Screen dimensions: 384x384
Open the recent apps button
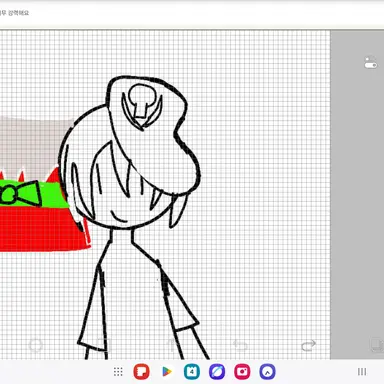[x=362, y=372]
